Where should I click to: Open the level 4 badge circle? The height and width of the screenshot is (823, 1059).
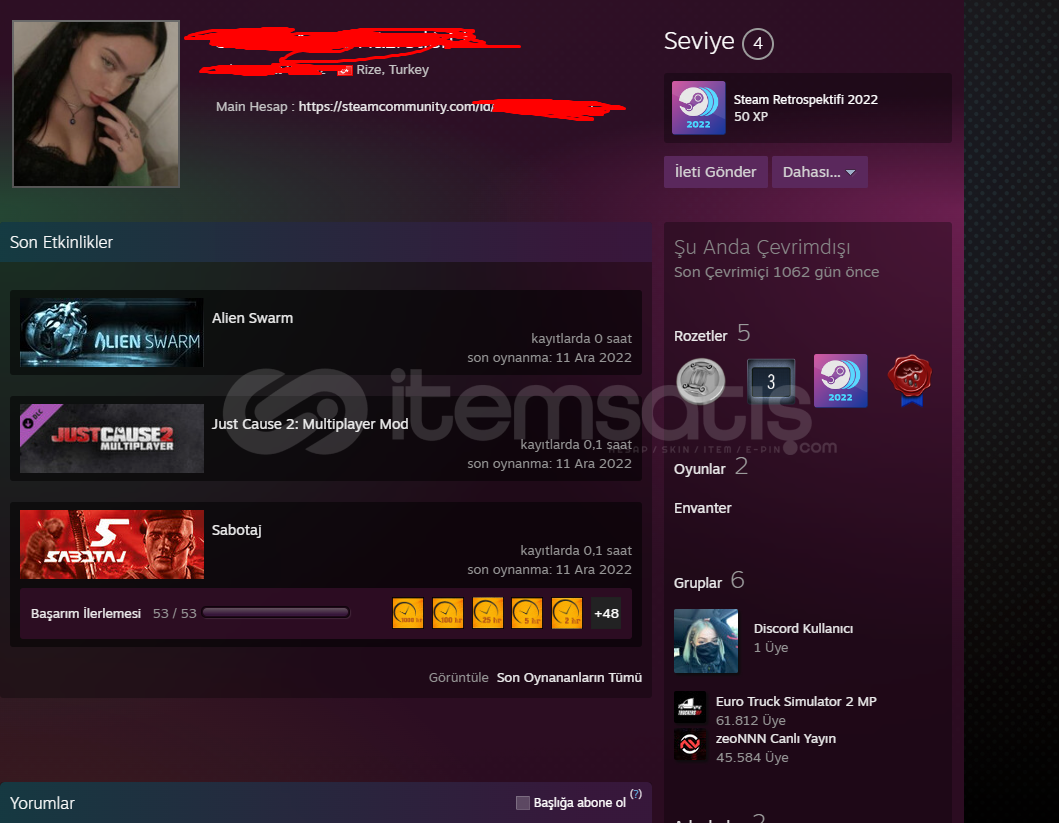(758, 44)
